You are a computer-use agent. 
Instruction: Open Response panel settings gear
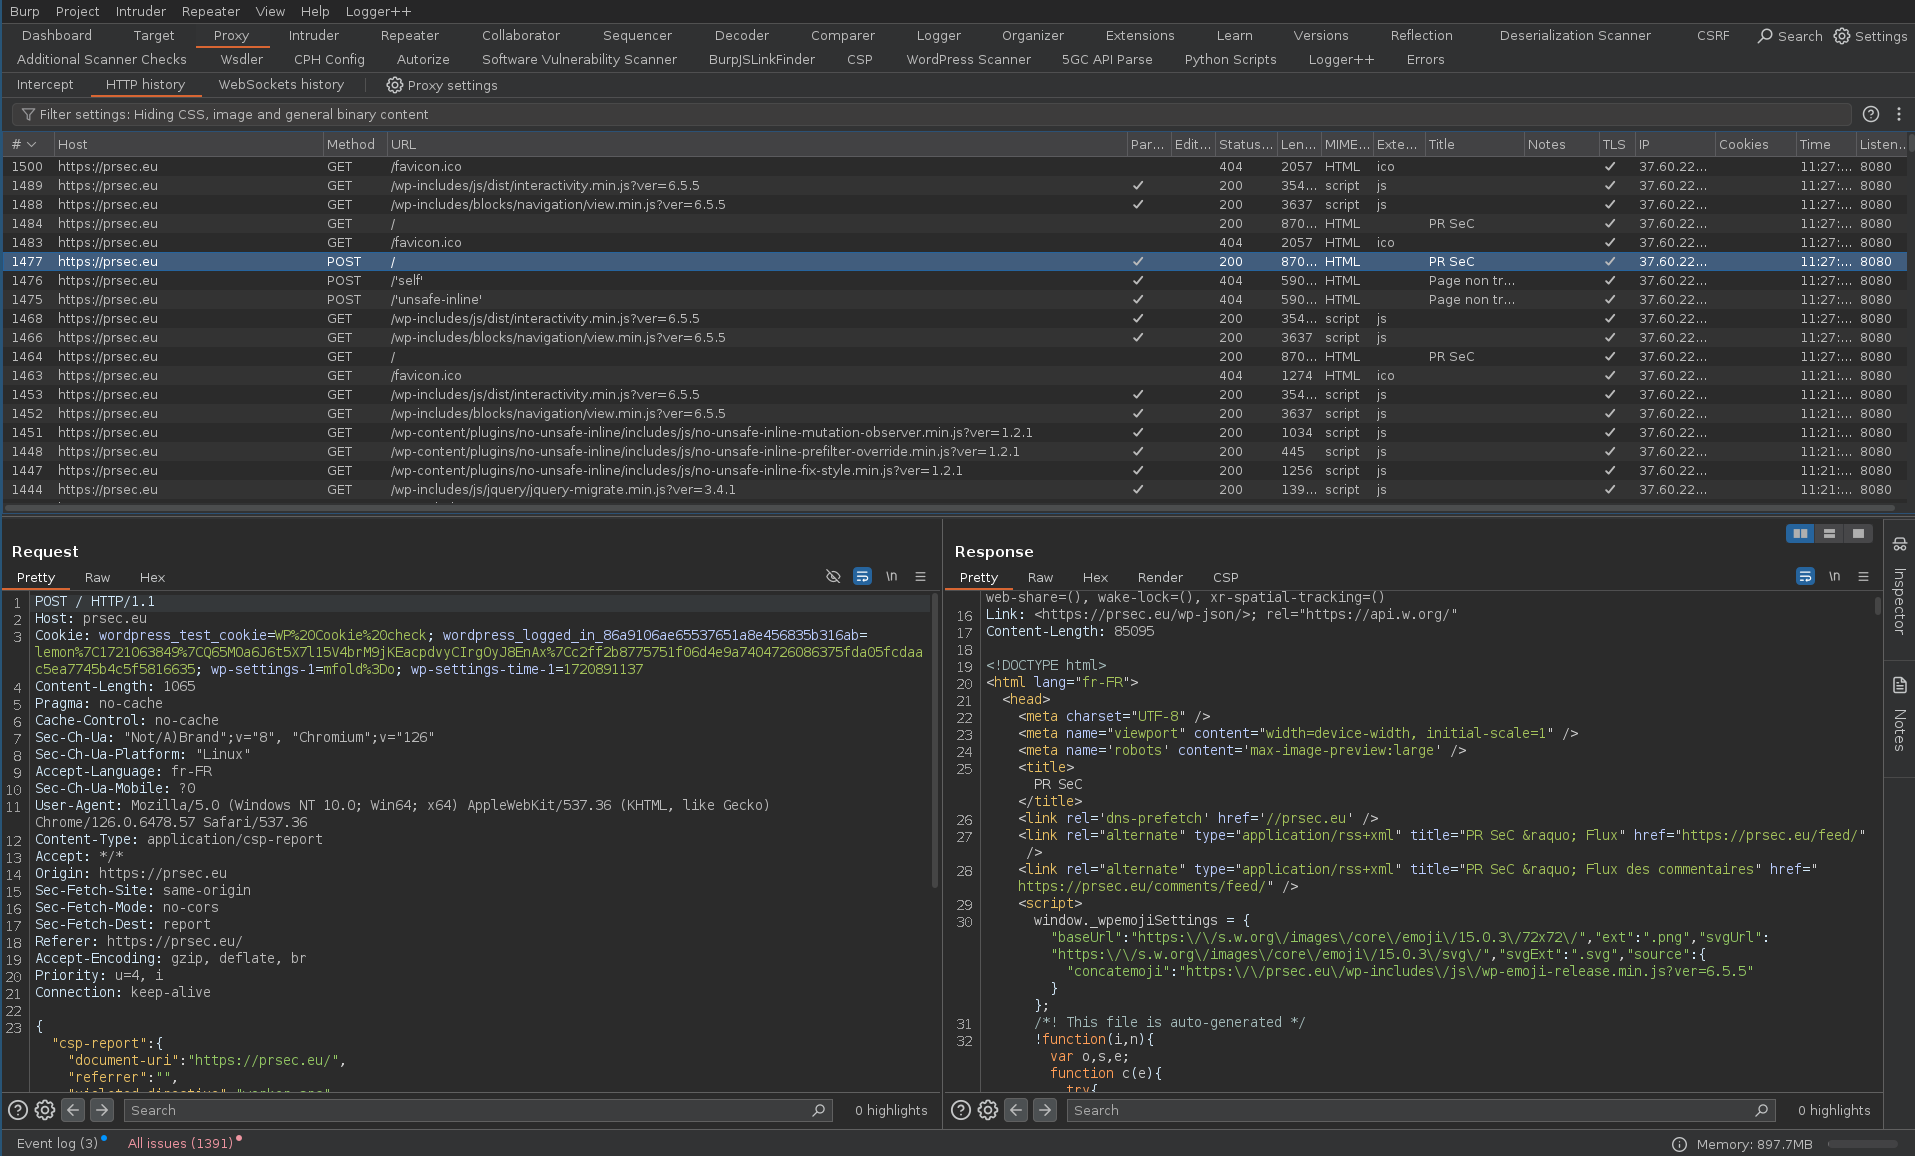click(x=988, y=1110)
